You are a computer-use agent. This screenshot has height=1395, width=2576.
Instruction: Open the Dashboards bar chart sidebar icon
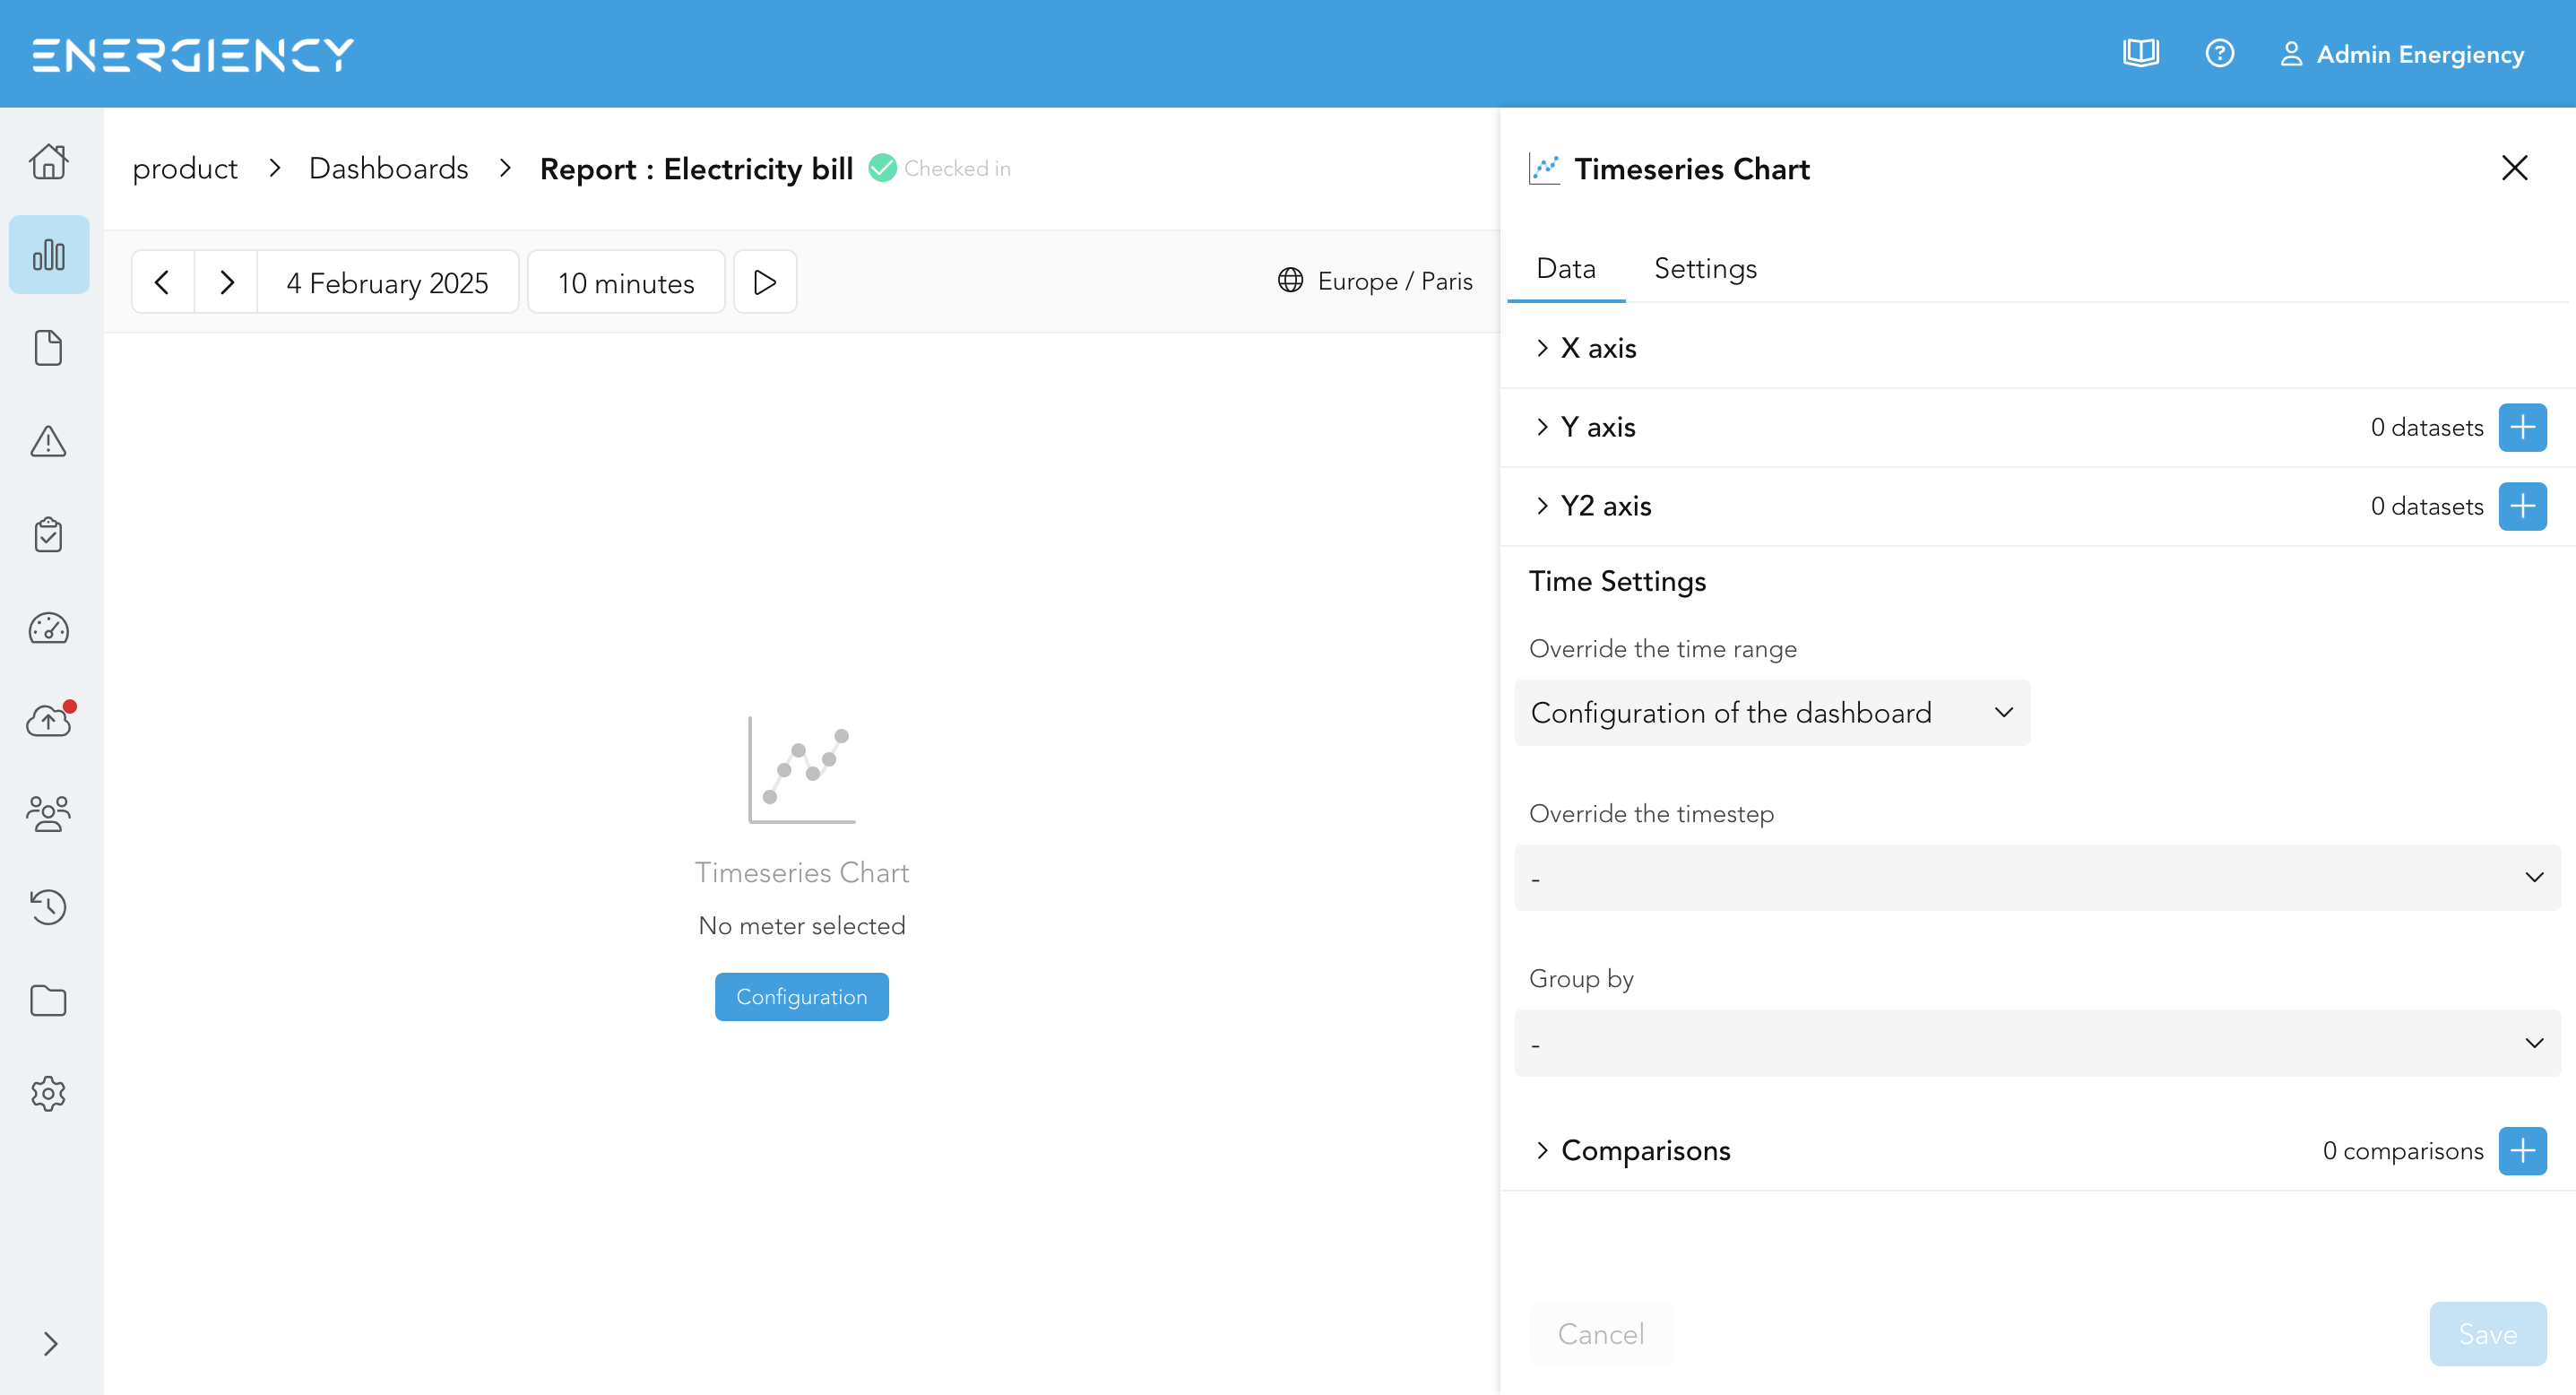pos(48,254)
